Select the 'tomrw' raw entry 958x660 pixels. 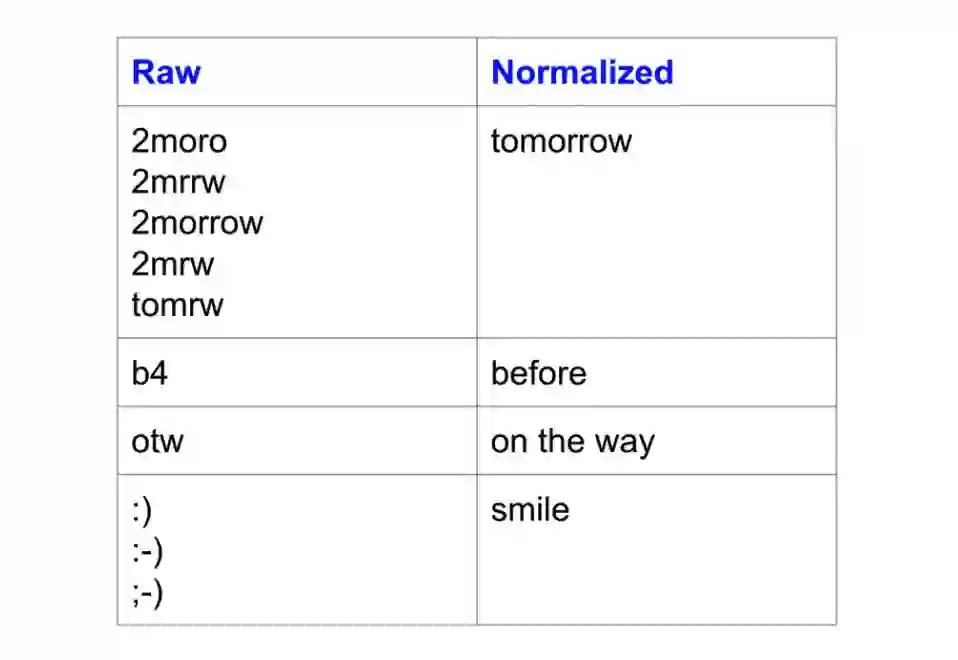click(x=177, y=305)
